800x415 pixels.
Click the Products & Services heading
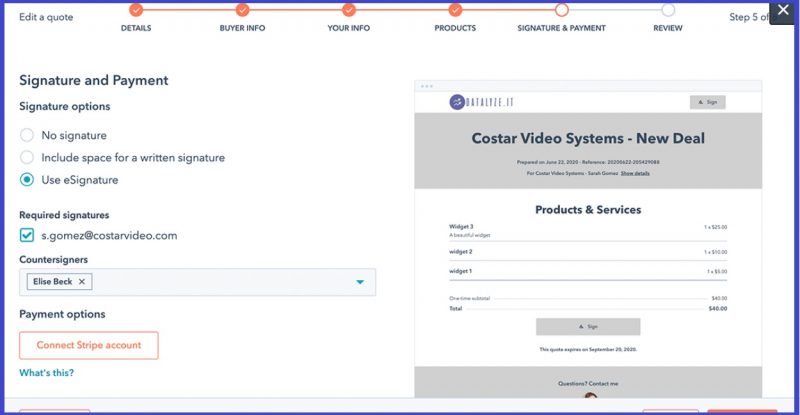pyautogui.click(x=588, y=209)
